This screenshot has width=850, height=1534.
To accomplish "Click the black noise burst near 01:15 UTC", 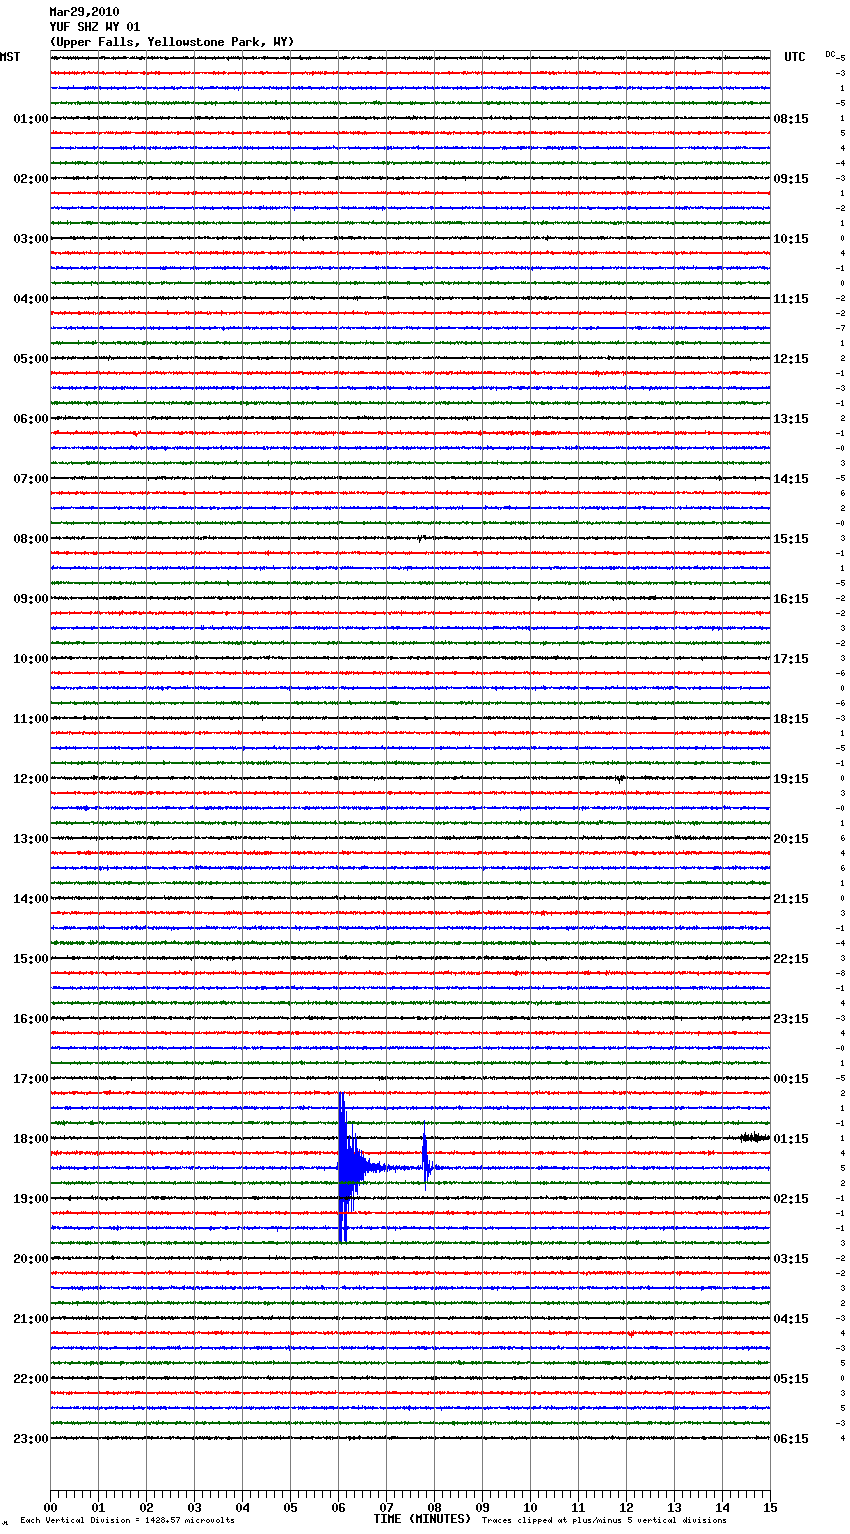I will [755, 1137].
